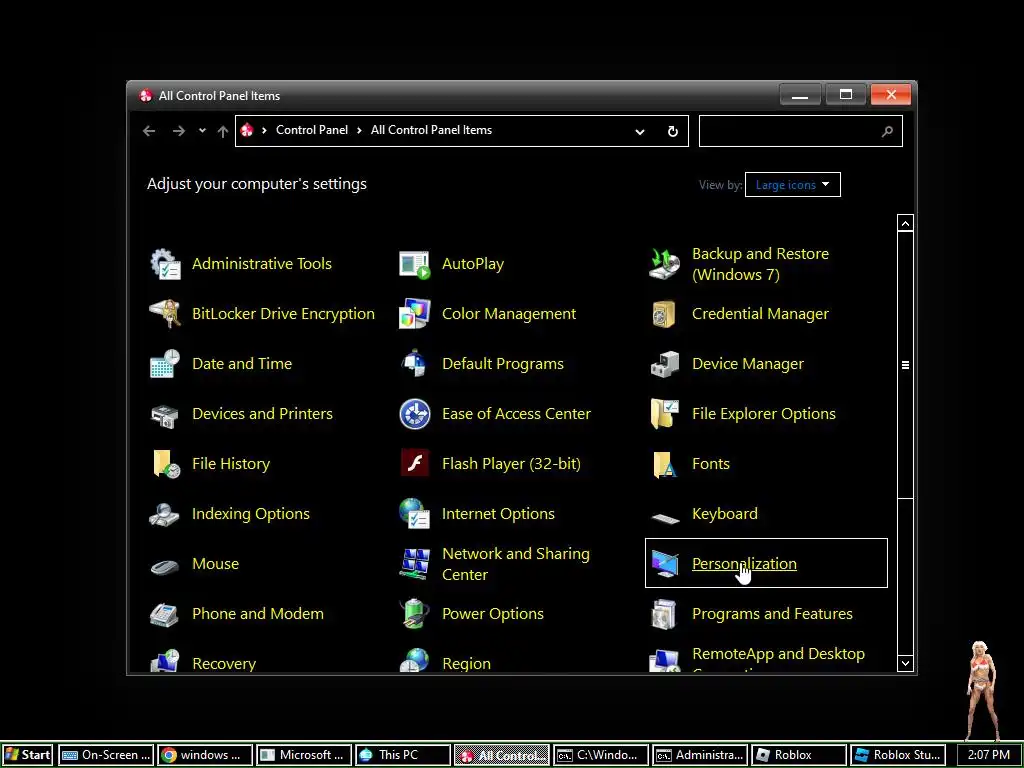Open the View by Large icons dropdown
Viewport: 1024px width, 768px height.
pos(793,185)
